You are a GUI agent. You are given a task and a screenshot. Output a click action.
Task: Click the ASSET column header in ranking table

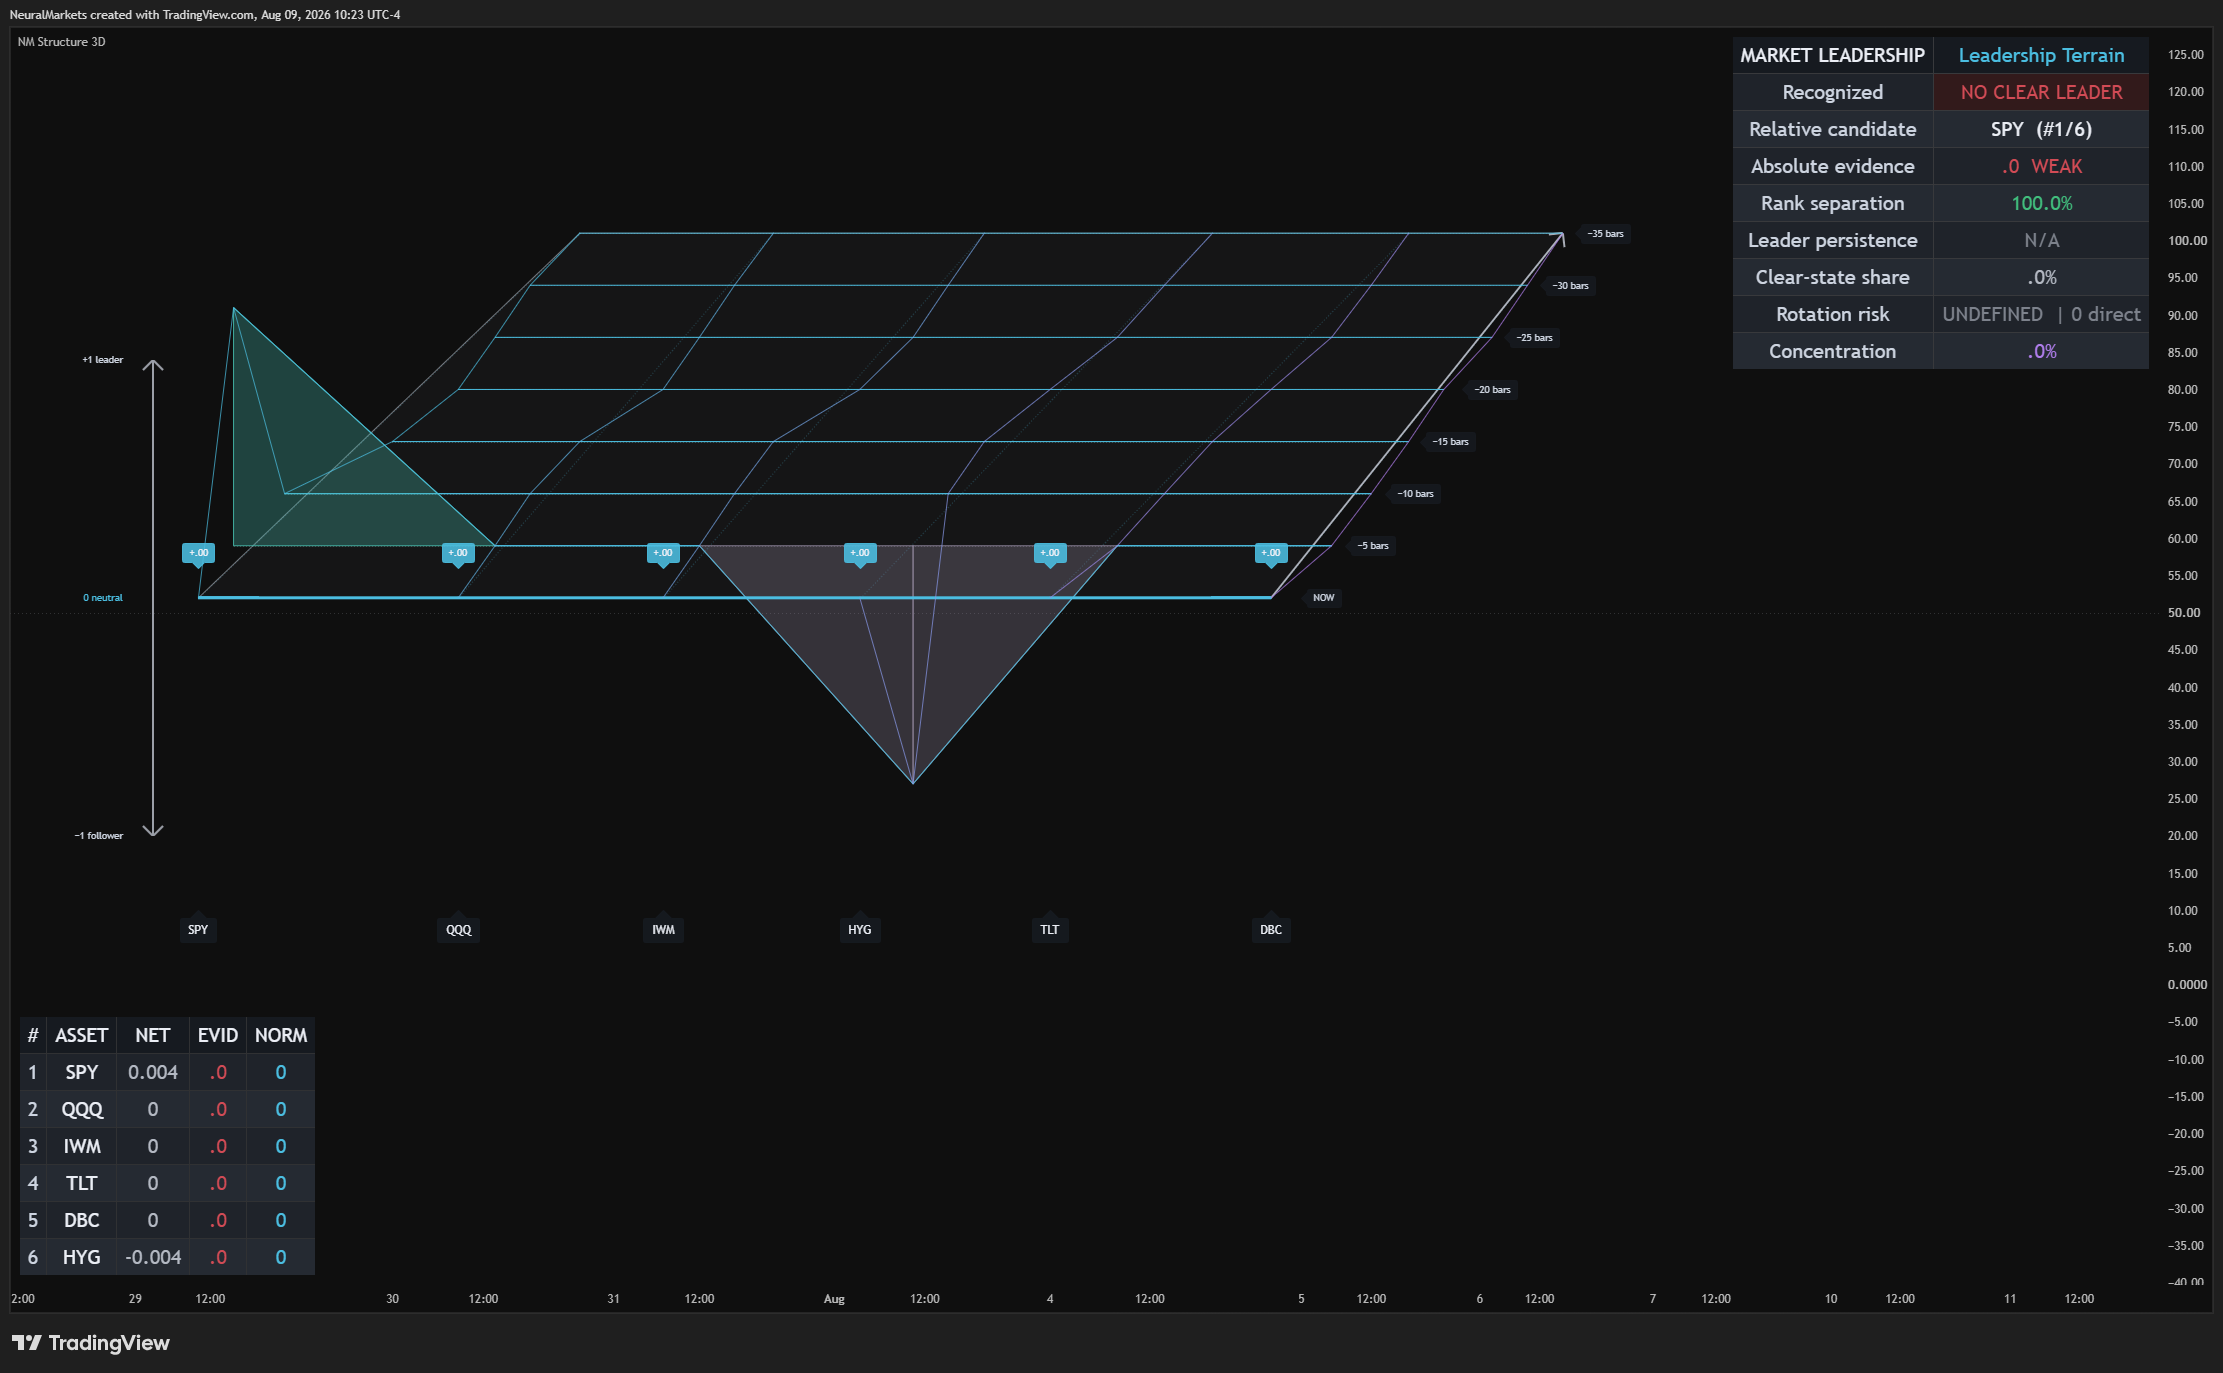(81, 1035)
